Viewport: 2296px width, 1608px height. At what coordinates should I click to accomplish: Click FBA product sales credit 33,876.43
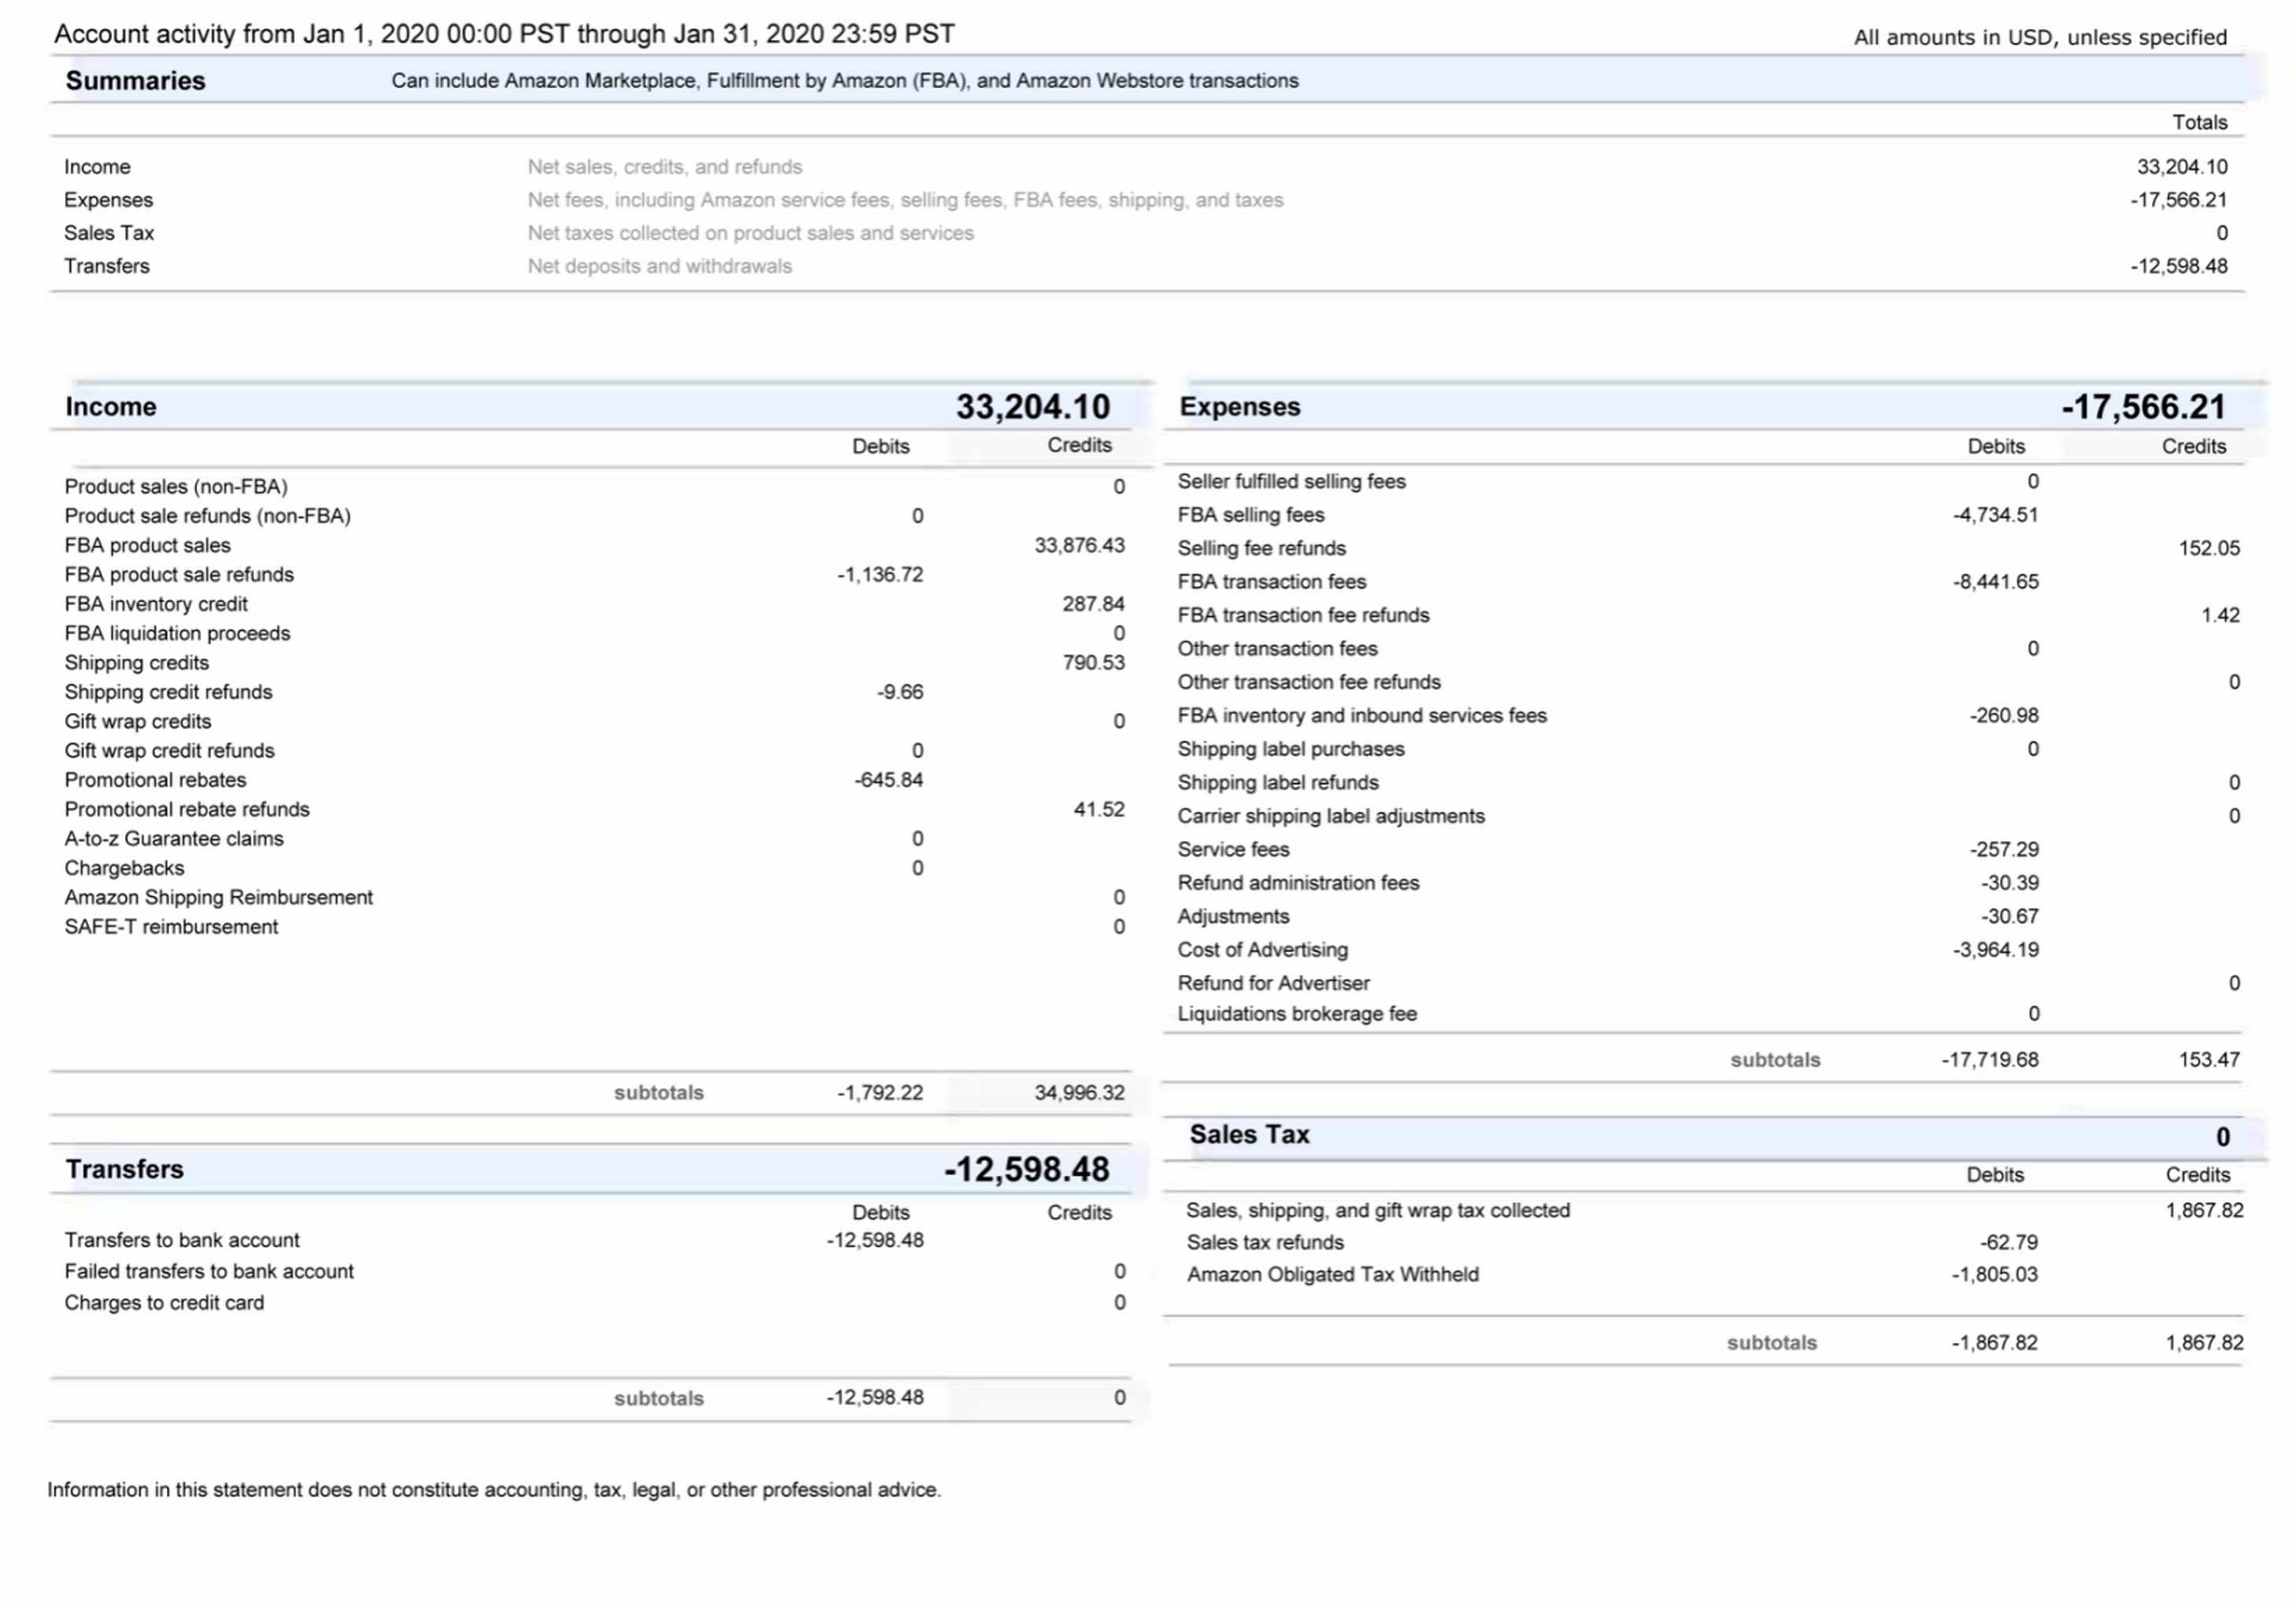tap(1079, 545)
